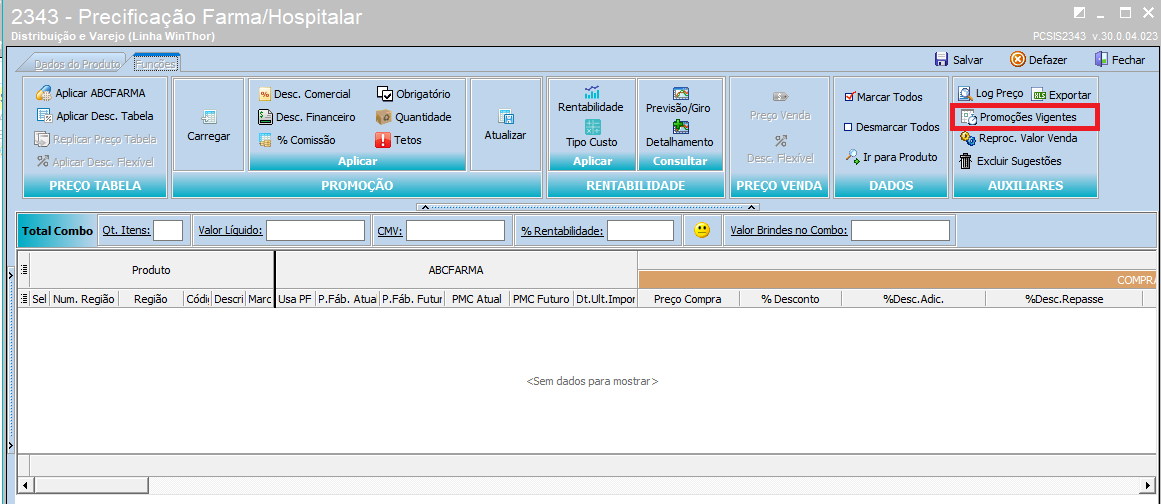The height and width of the screenshot is (504, 1161).
Task: Click the Sel column header
Action: pos(39,298)
